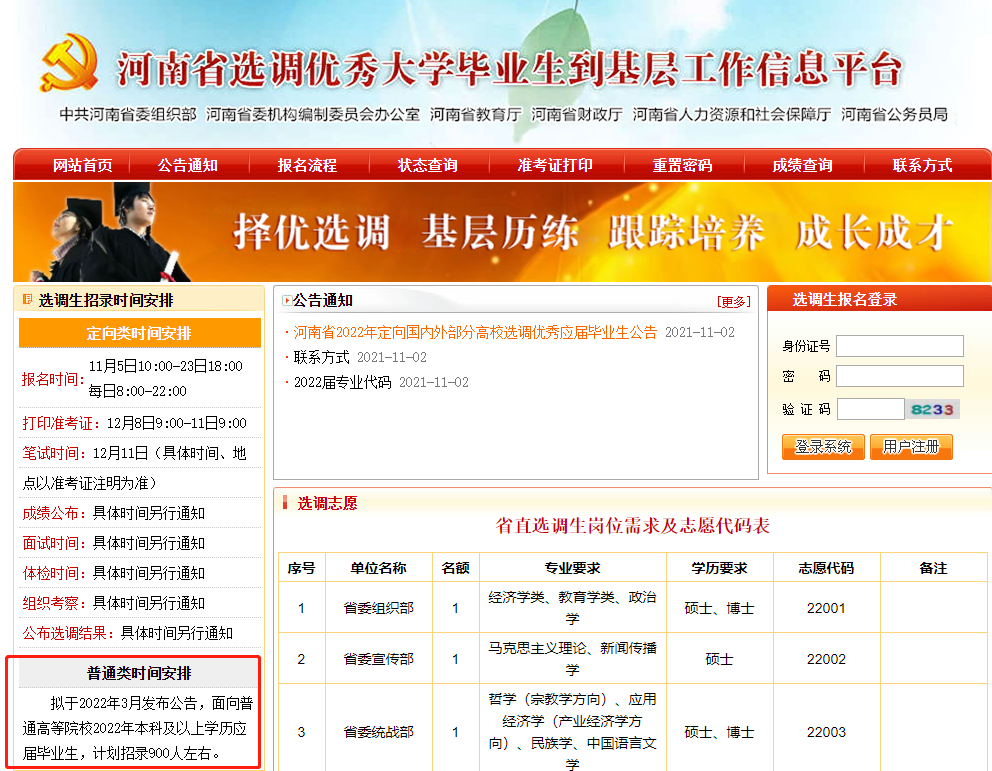Click 志愿代码 value 22003
This screenshot has width=992, height=771.
click(x=826, y=732)
